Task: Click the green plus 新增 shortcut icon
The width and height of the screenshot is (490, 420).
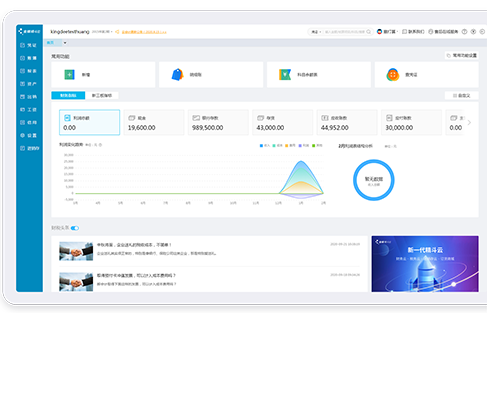Action: 69,75
